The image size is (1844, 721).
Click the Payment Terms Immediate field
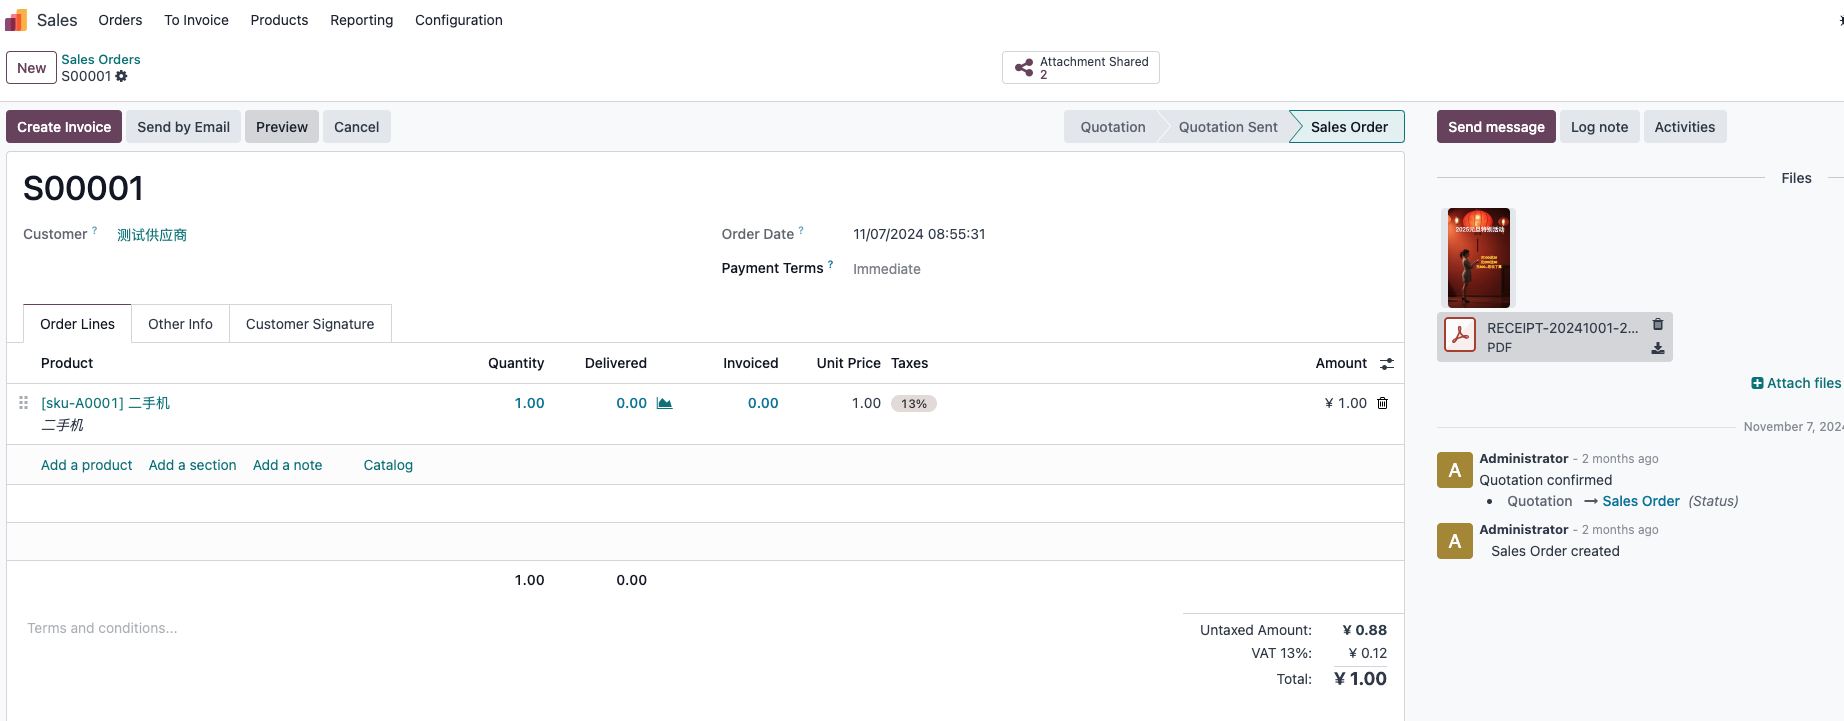click(x=887, y=269)
